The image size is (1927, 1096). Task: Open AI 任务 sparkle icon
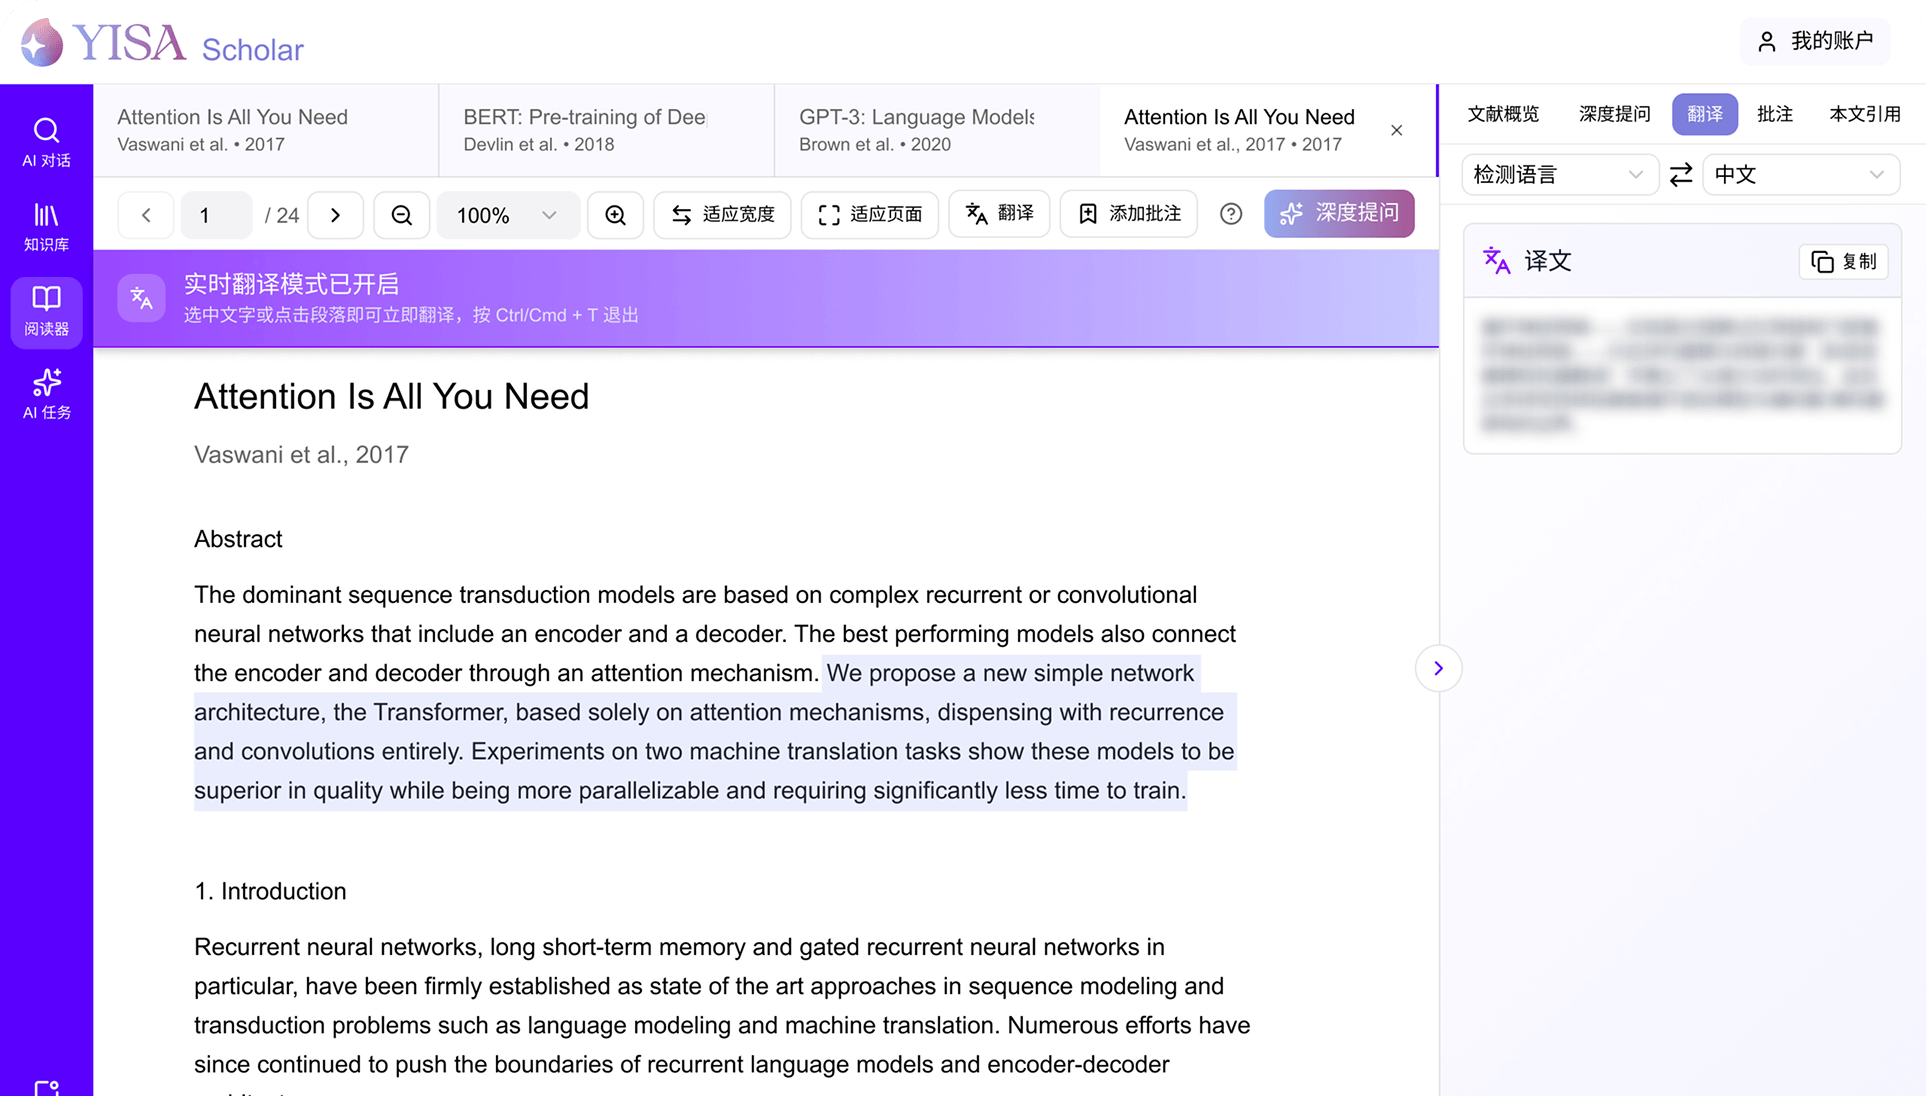click(x=46, y=394)
